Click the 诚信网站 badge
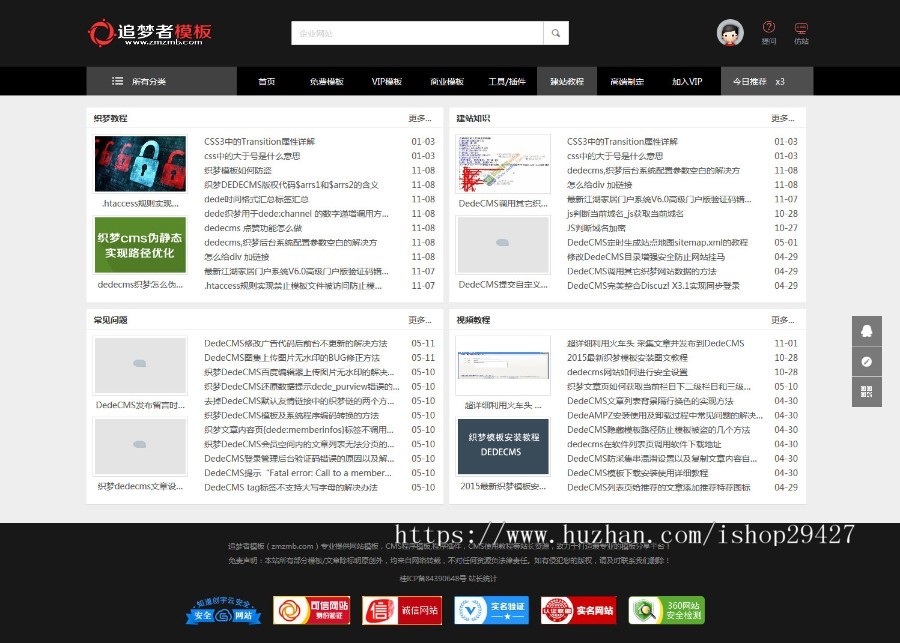 tap(402, 610)
